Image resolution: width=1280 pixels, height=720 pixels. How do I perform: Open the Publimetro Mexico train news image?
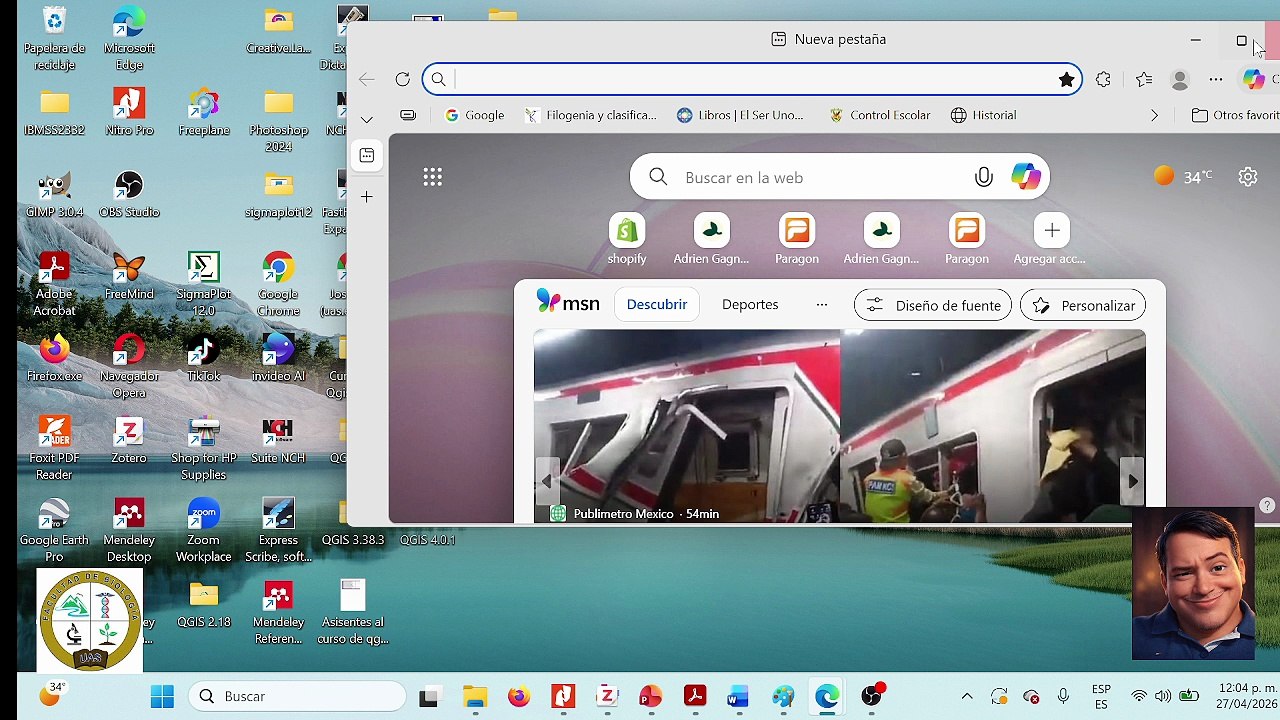click(840, 426)
